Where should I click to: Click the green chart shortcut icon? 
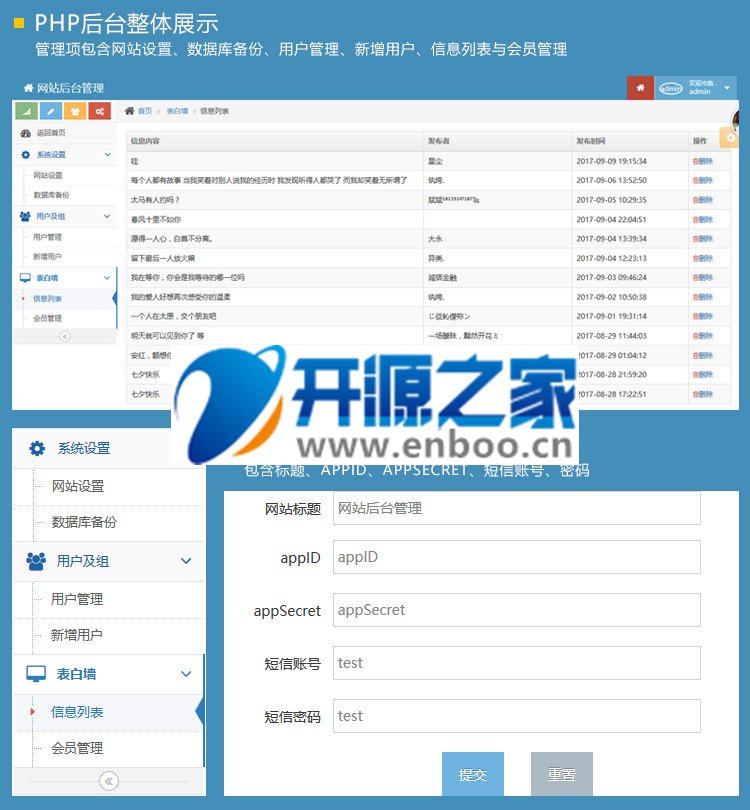26,111
